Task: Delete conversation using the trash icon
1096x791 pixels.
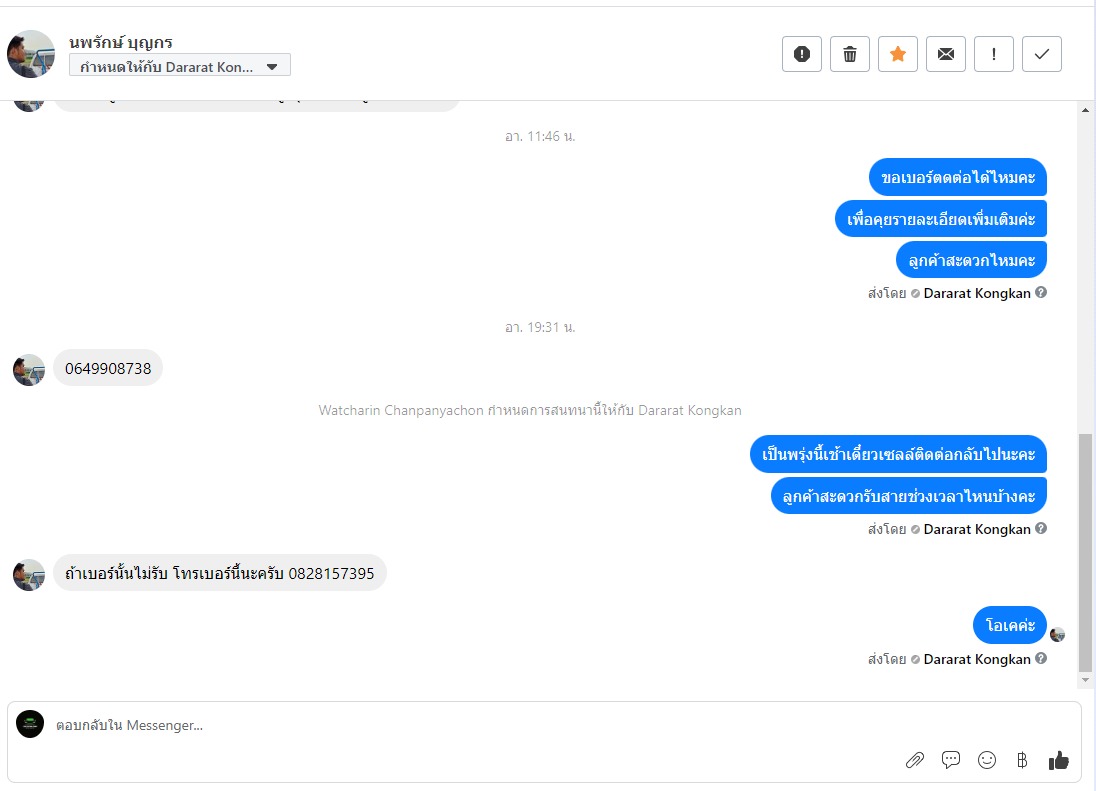Action: tap(850, 54)
